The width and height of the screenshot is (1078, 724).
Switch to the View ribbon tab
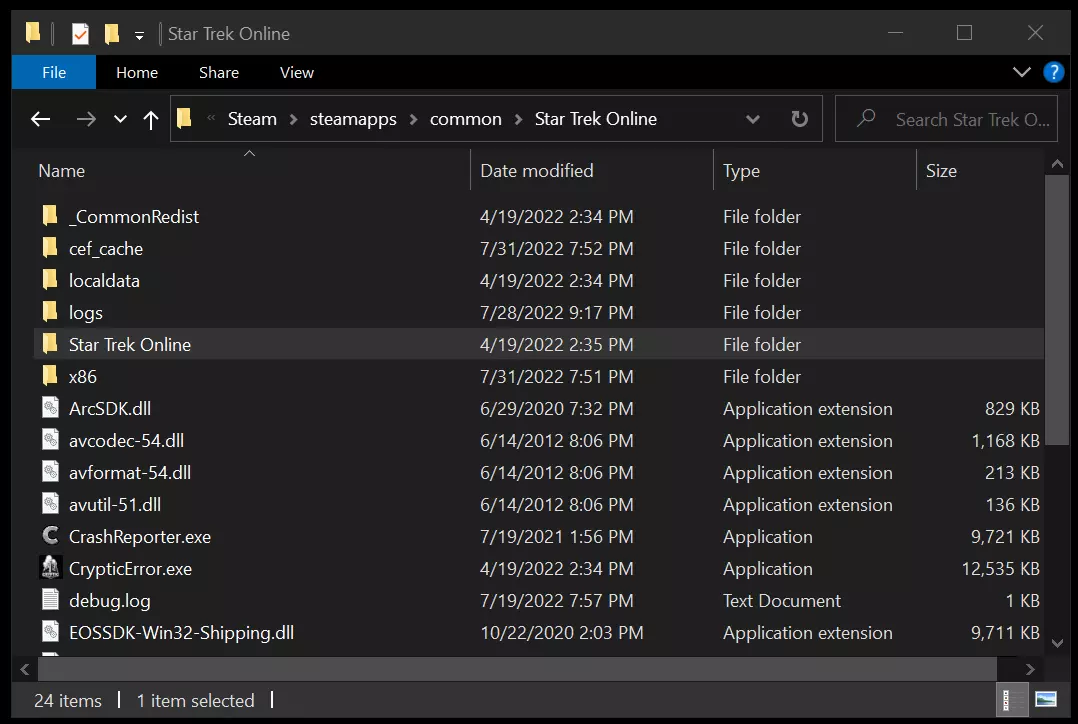296,72
